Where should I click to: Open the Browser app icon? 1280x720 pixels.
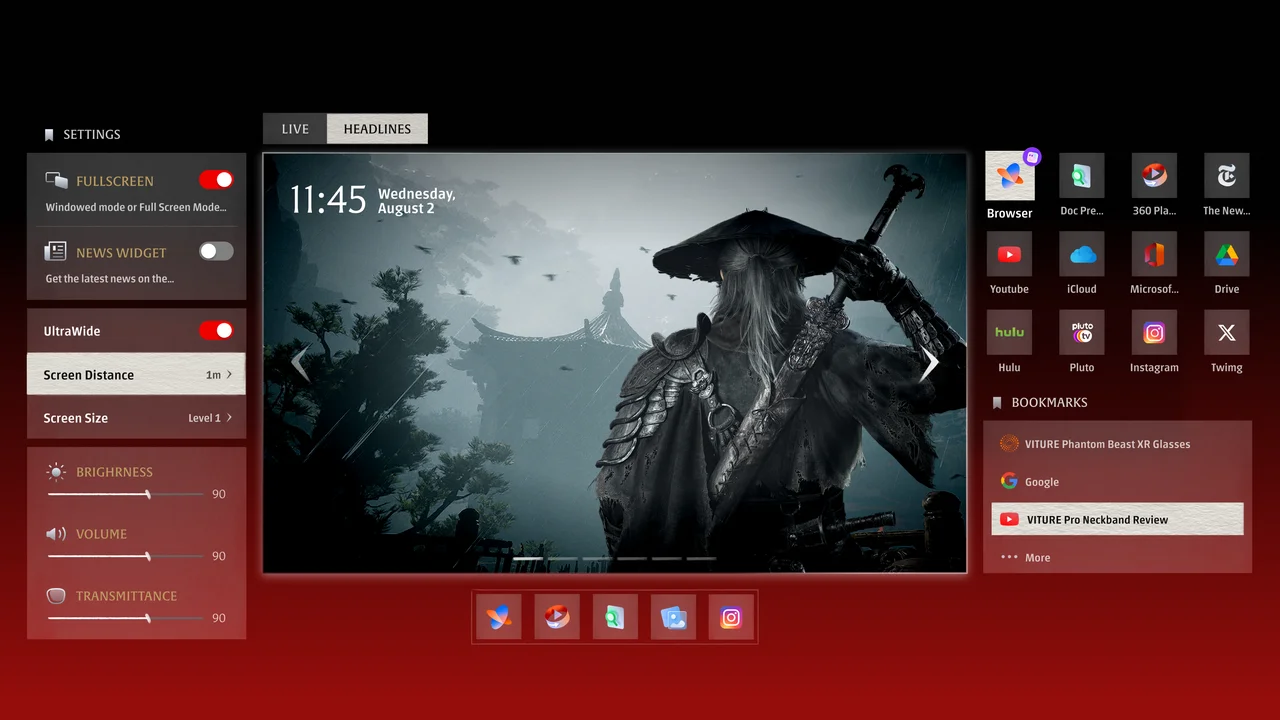tap(1010, 176)
